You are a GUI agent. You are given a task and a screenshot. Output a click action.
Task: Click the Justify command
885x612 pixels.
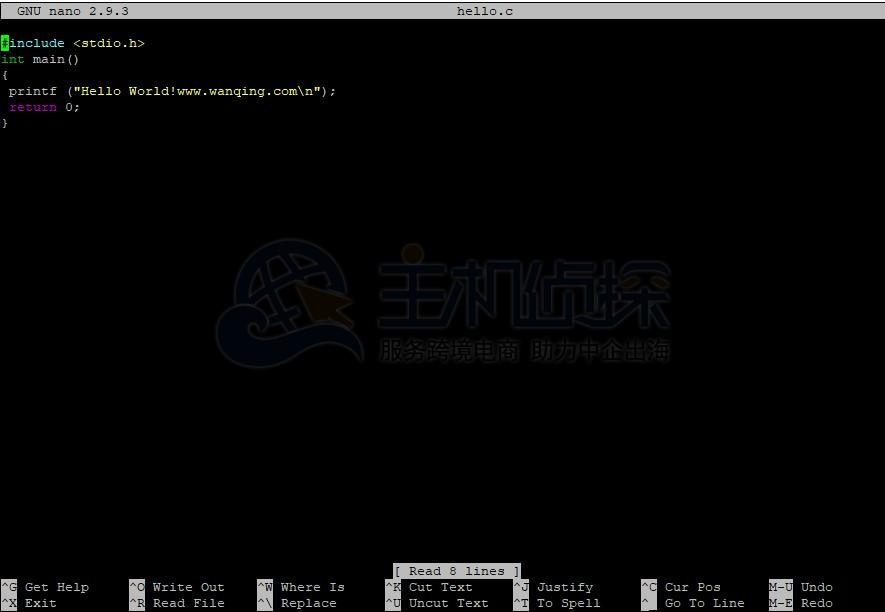pos(564,587)
